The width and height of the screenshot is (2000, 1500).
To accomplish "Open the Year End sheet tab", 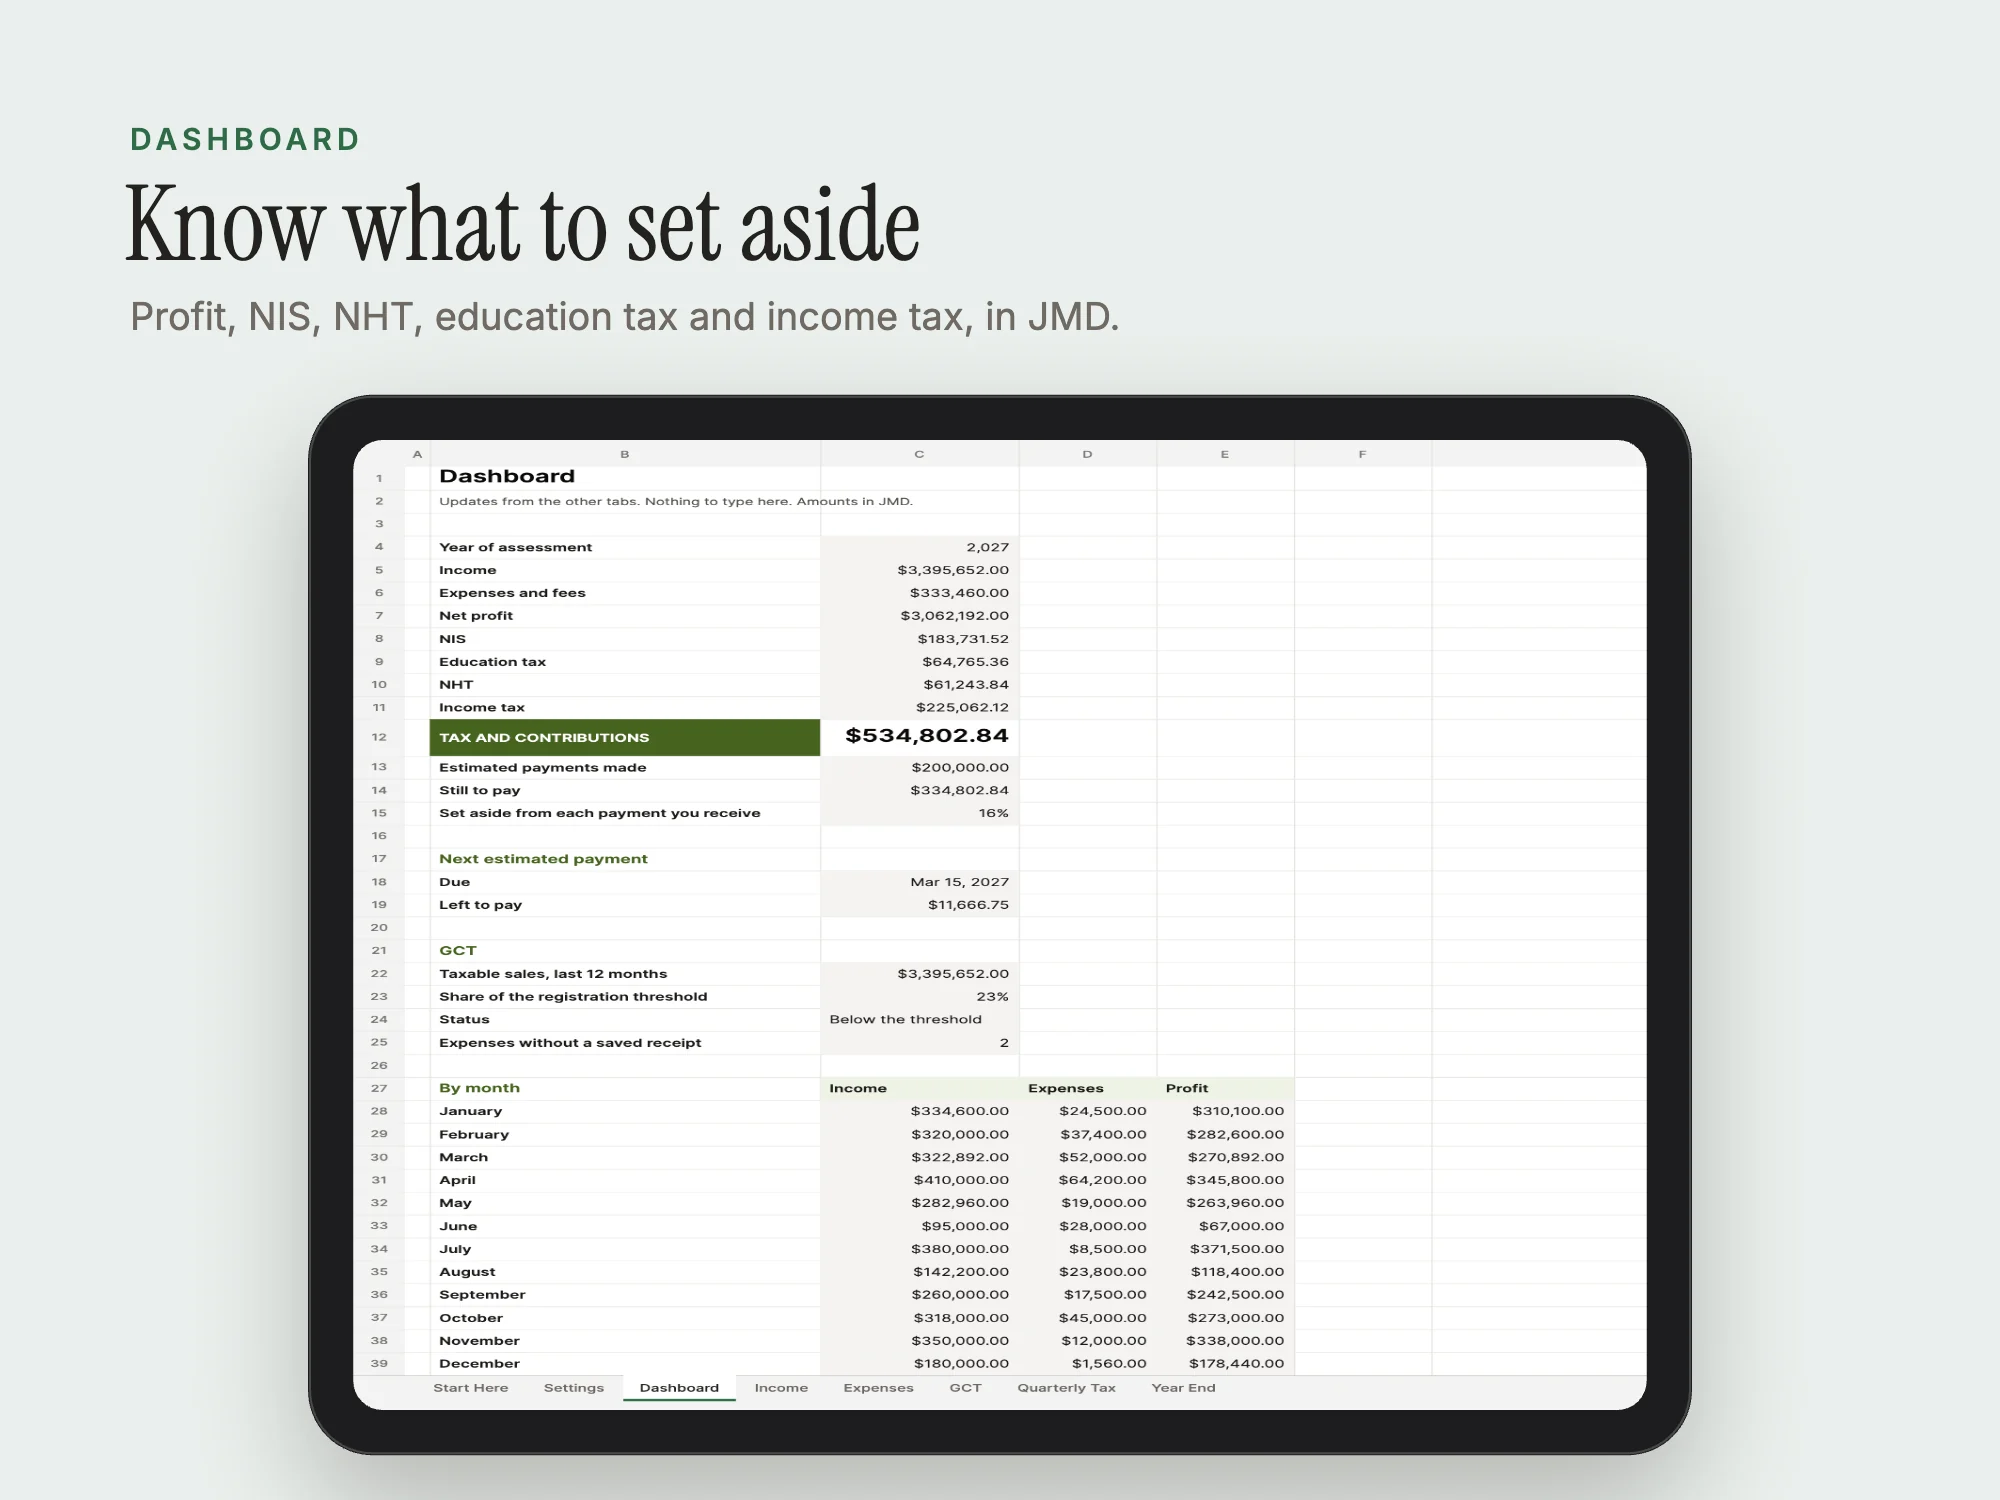I will point(1183,1388).
